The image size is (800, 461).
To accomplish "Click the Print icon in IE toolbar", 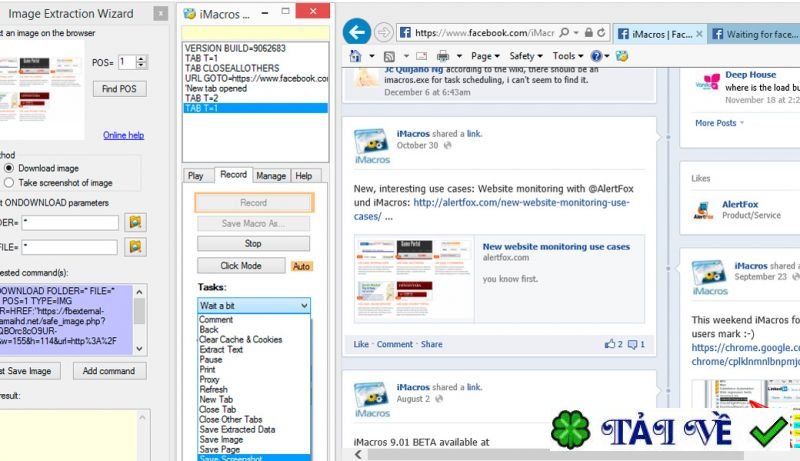I will [x=443, y=56].
